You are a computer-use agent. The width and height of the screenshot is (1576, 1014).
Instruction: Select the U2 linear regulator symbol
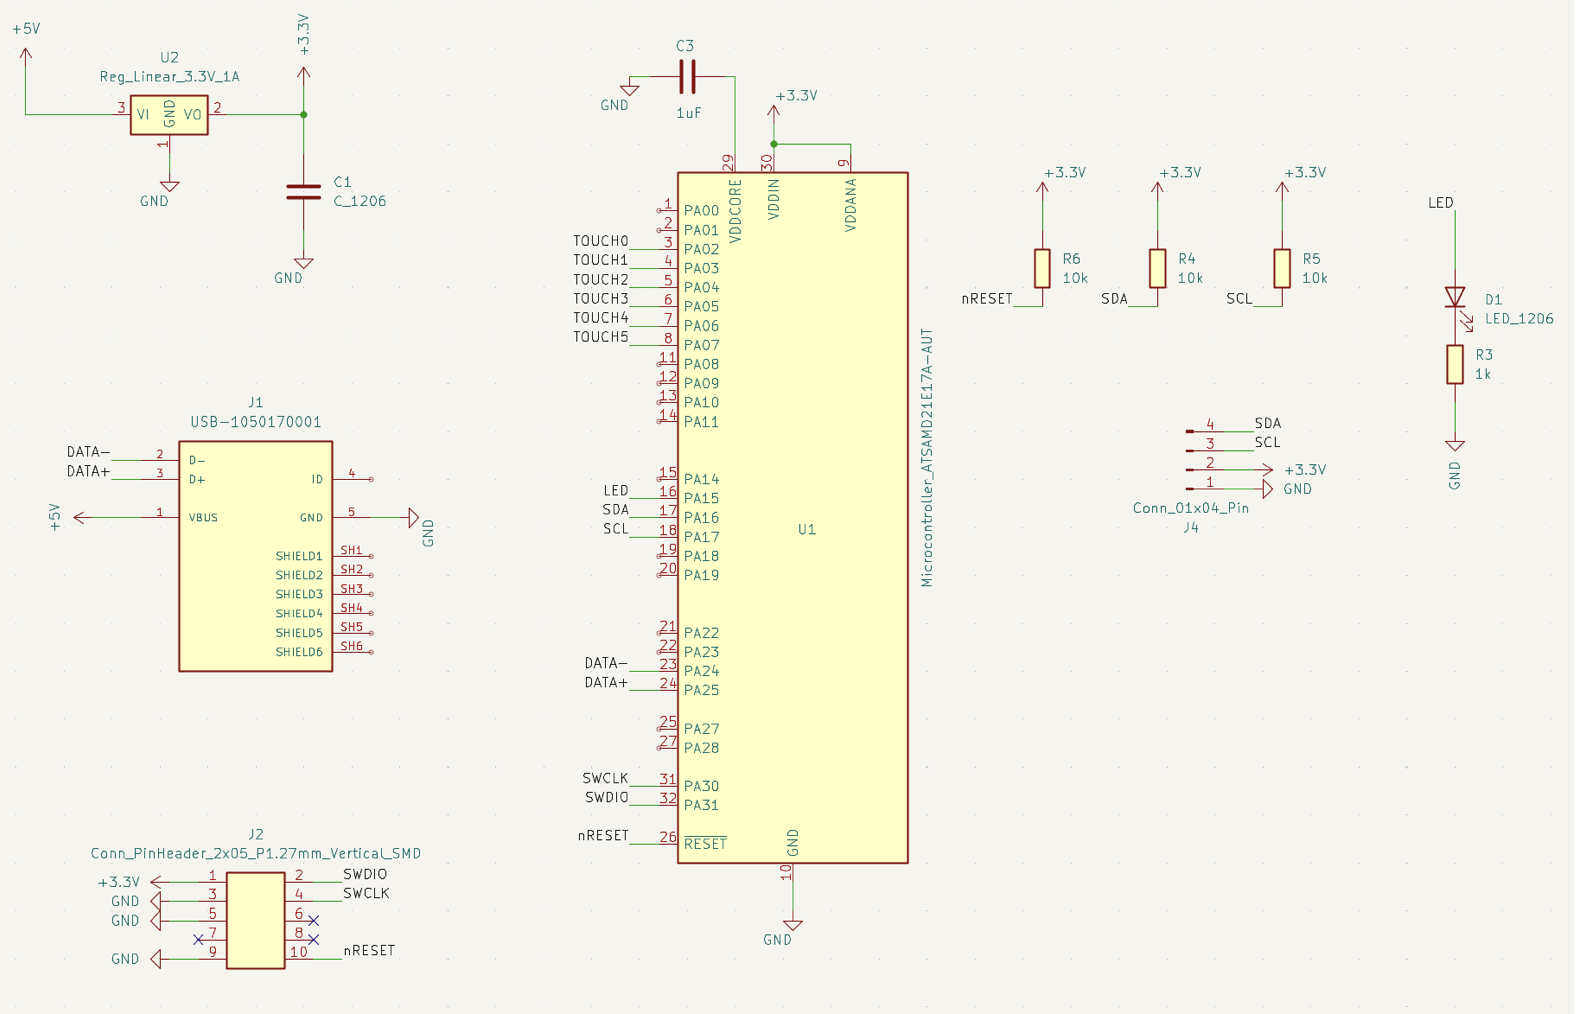coord(169,115)
